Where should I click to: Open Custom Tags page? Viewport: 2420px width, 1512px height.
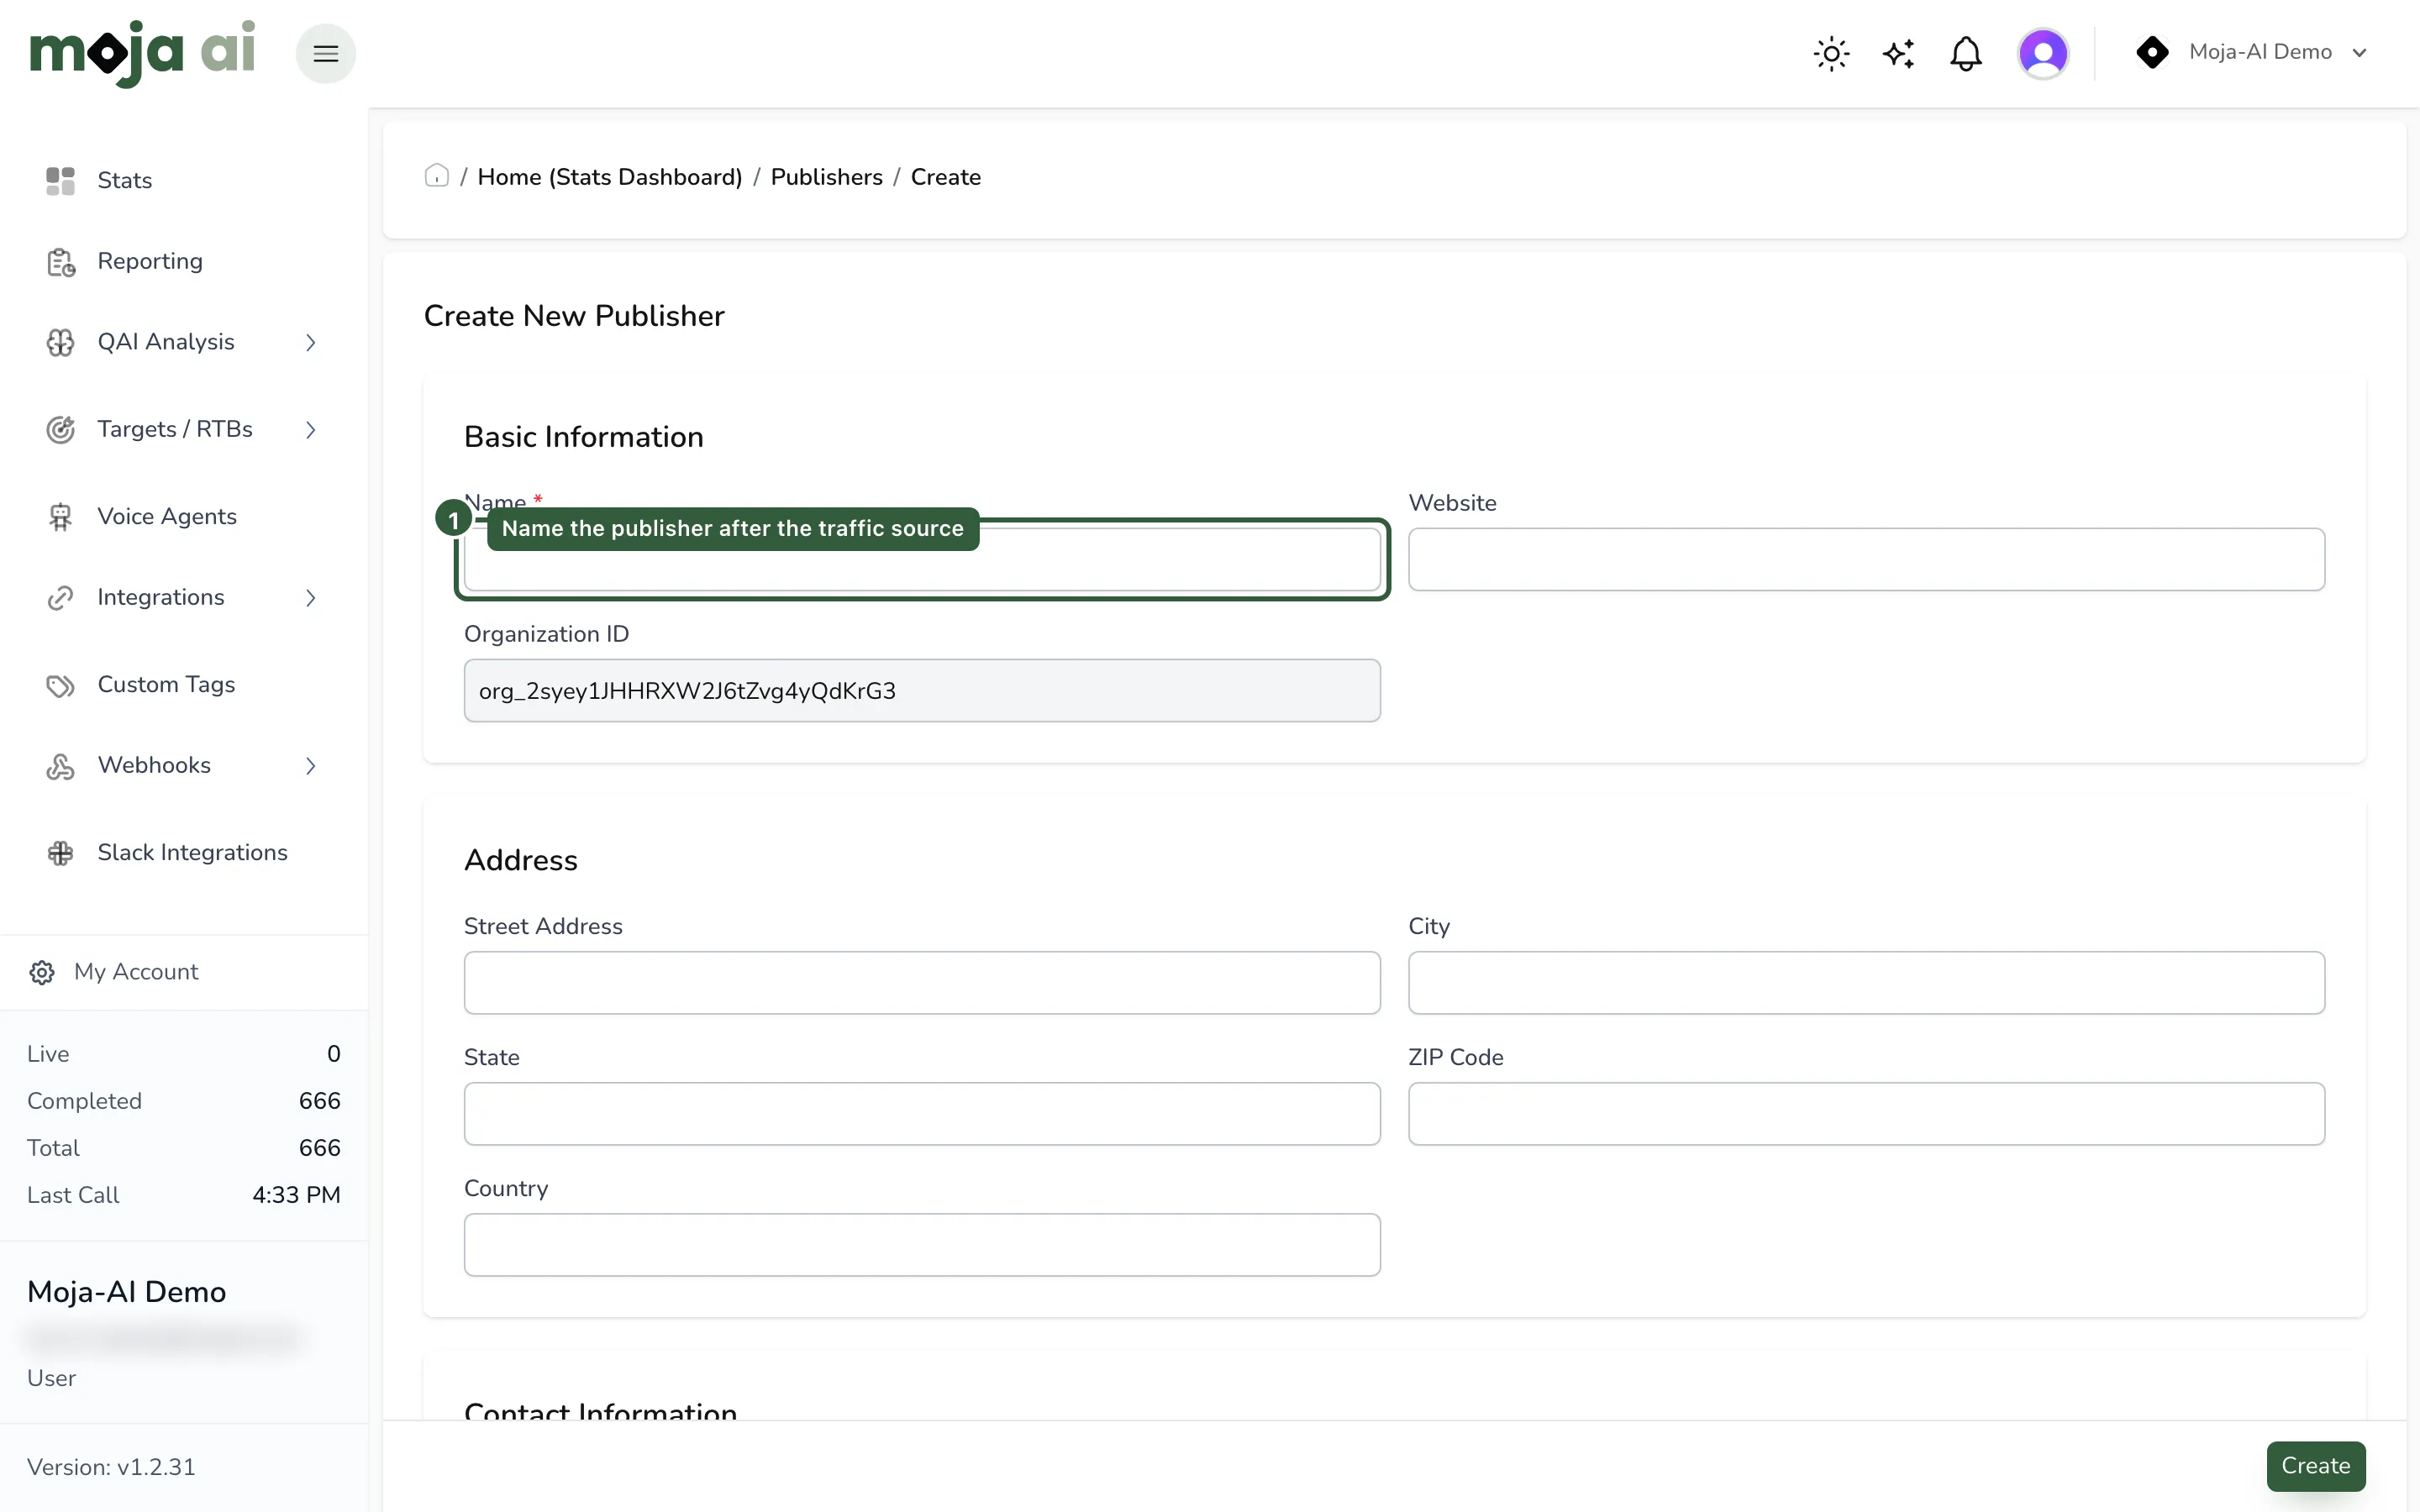coord(166,684)
